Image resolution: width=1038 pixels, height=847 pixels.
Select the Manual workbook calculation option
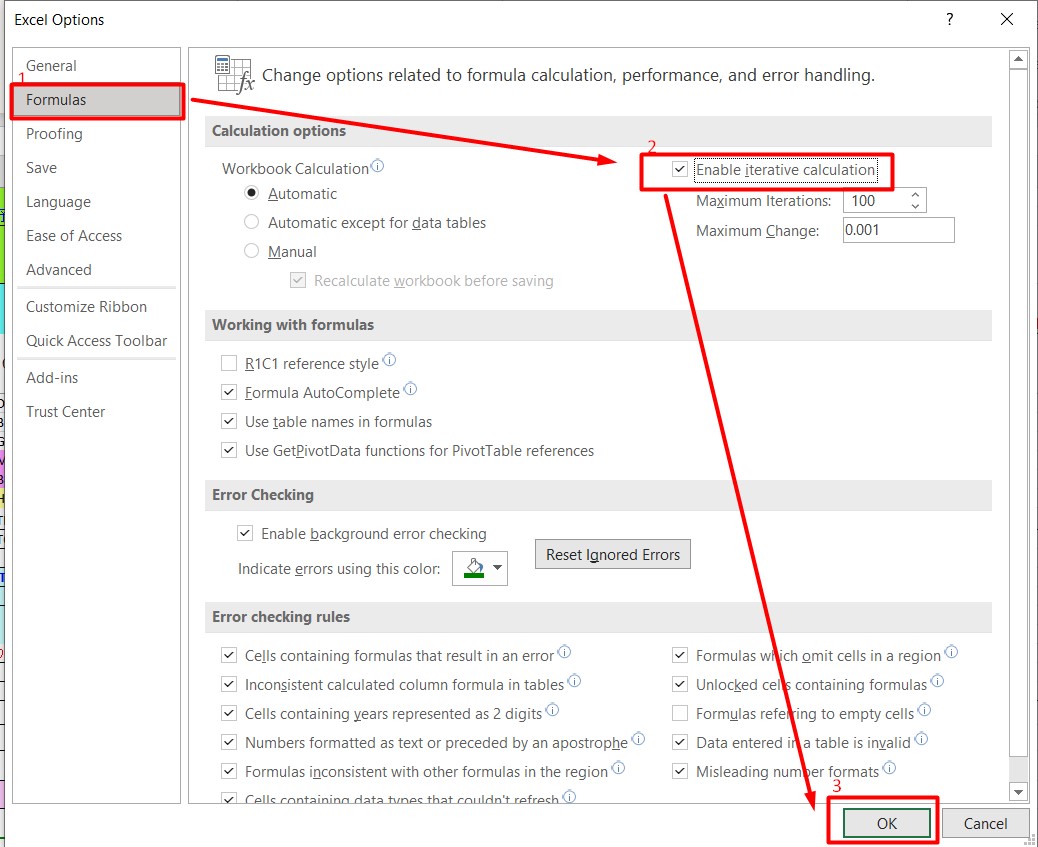pyautogui.click(x=251, y=252)
